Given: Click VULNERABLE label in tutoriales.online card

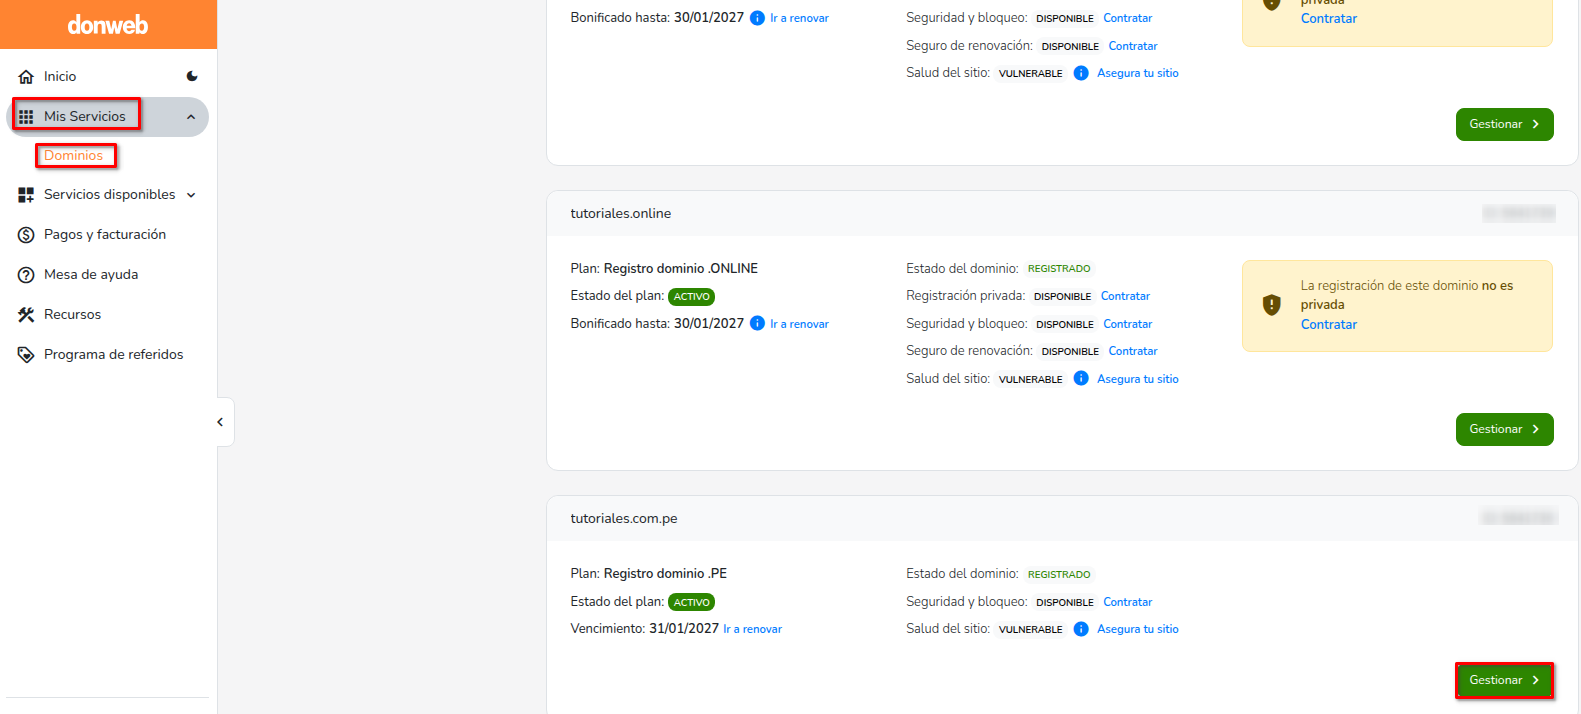Looking at the screenshot, I should click(1031, 379).
